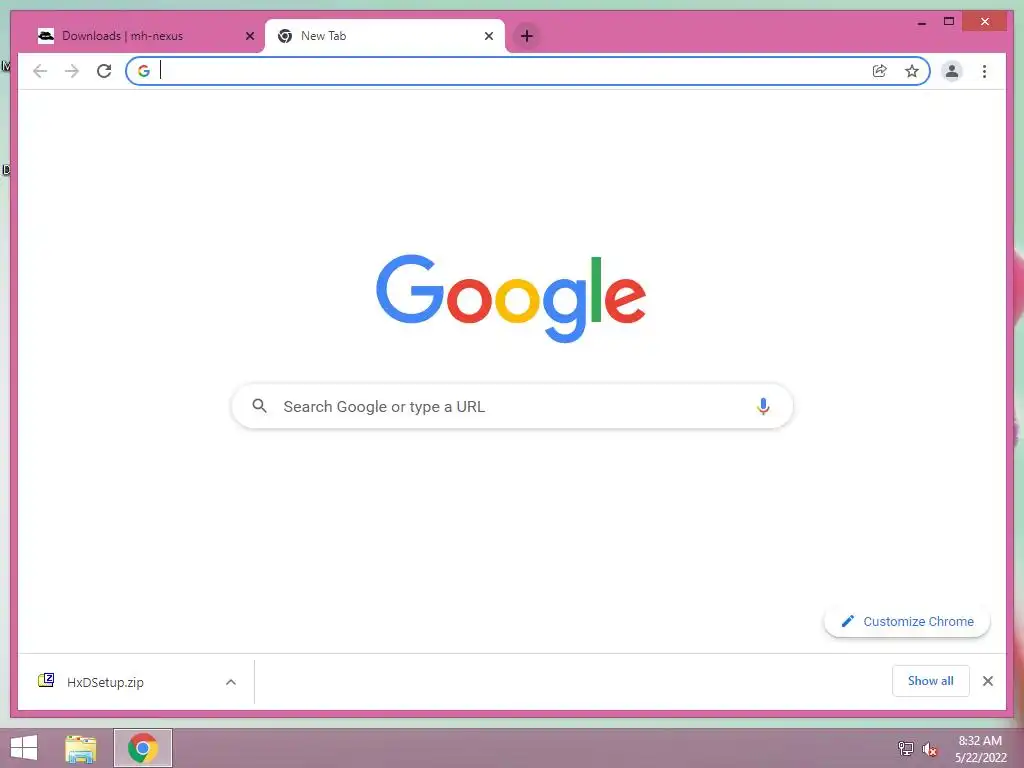This screenshot has height=768, width=1024.
Task: Go back using the back arrow
Action: 40,71
